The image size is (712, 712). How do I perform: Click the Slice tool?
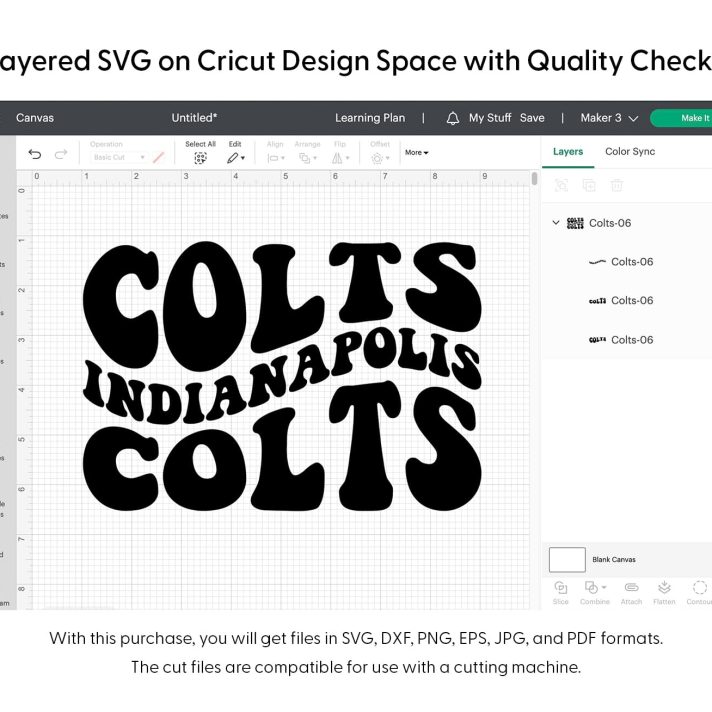click(x=560, y=592)
